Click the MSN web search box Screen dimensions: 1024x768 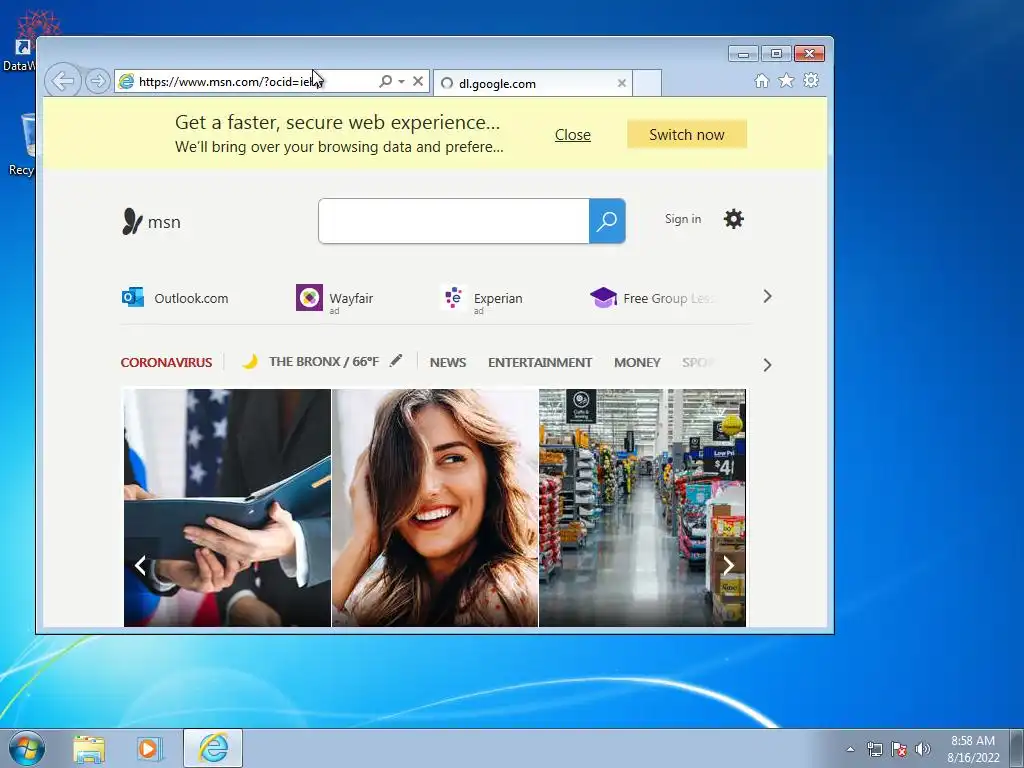pyautogui.click(x=453, y=221)
